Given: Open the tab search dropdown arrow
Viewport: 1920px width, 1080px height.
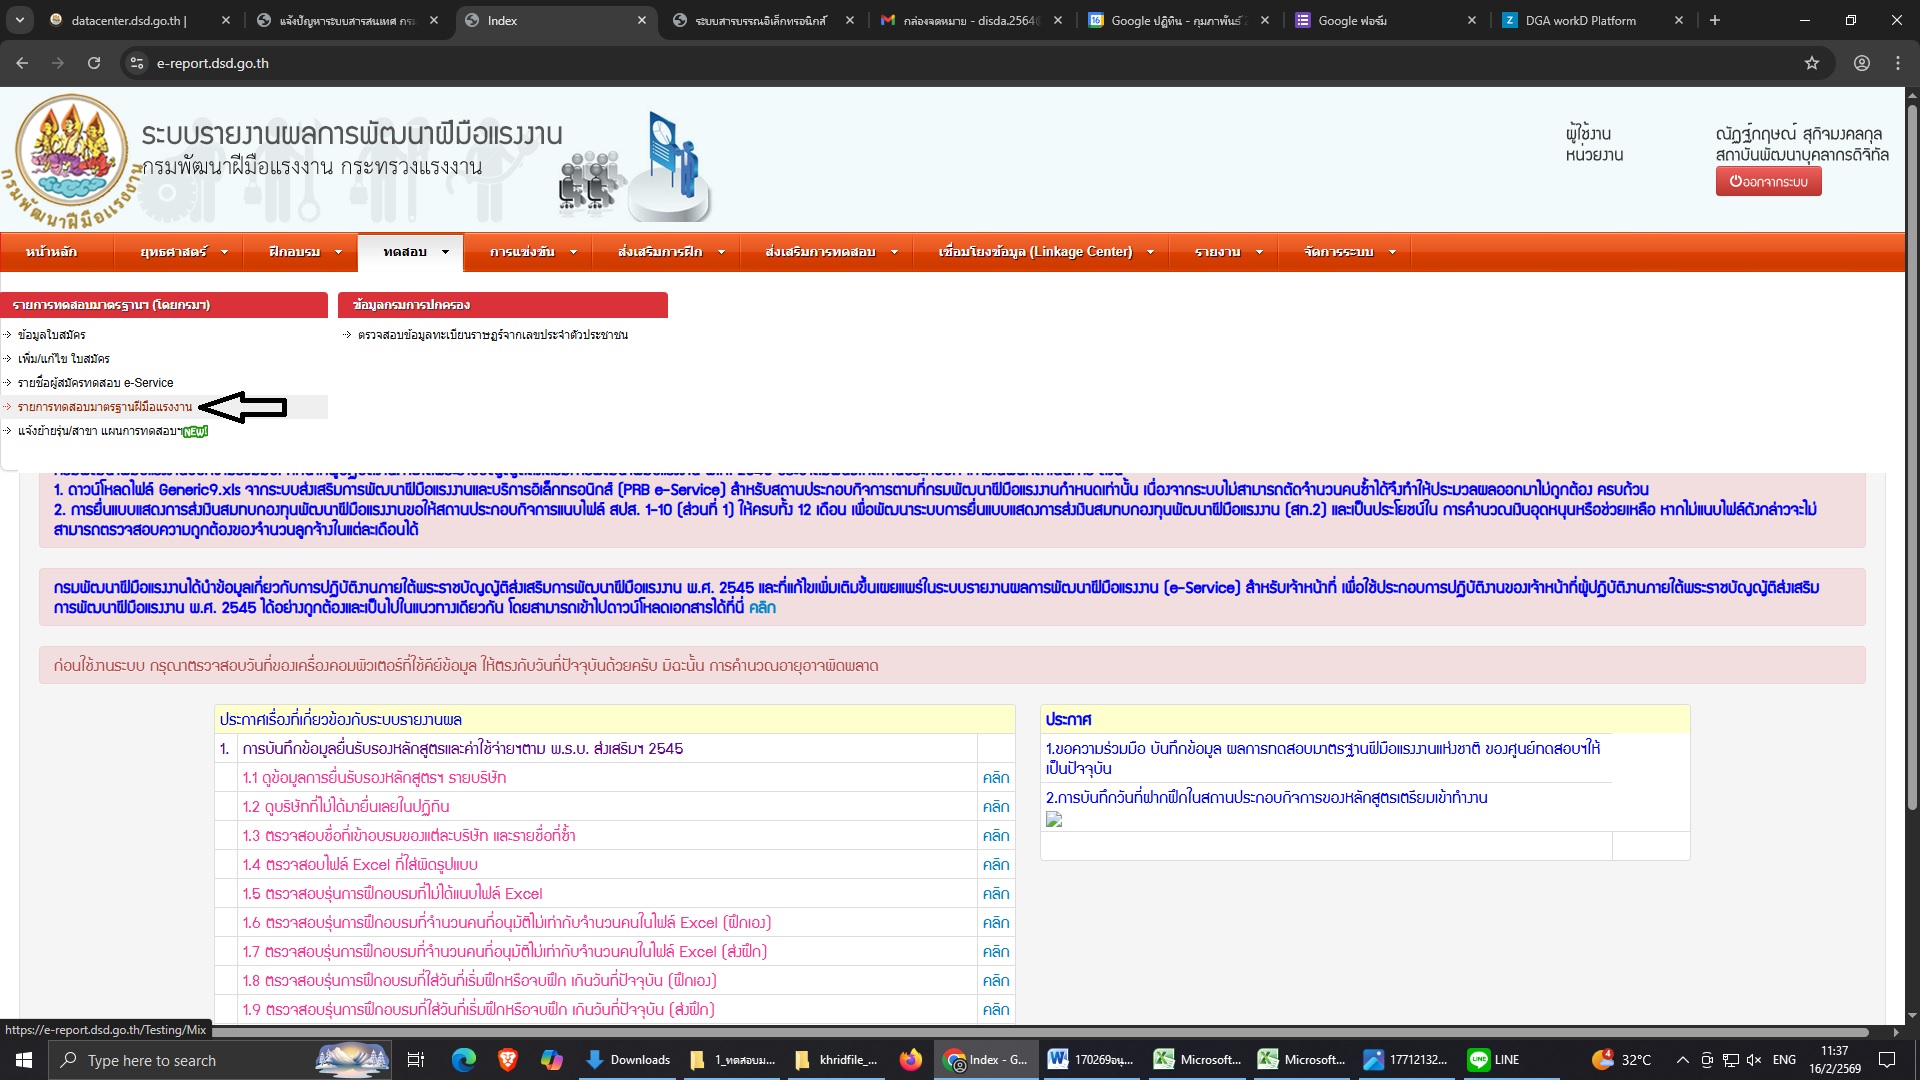Looking at the screenshot, I should [x=20, y=20].
